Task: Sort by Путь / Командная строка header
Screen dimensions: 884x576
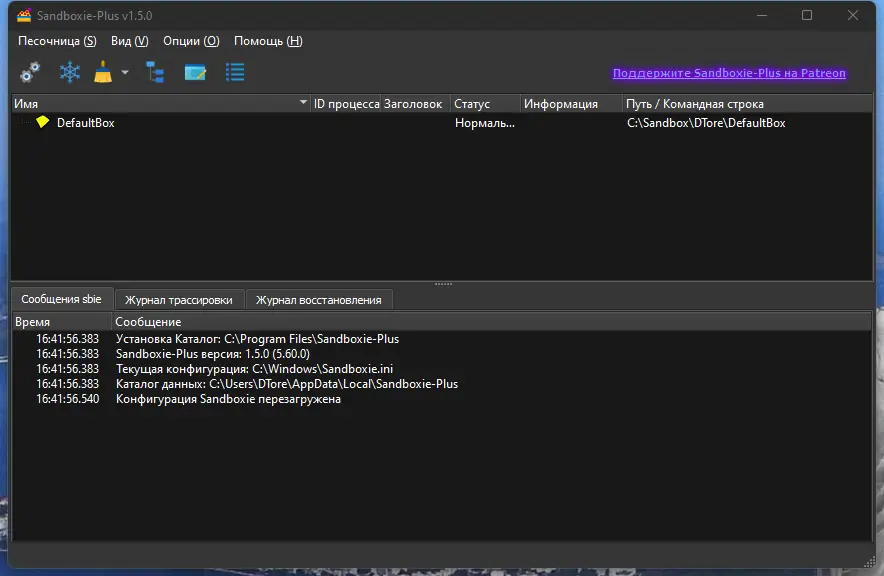Action: 747,104
